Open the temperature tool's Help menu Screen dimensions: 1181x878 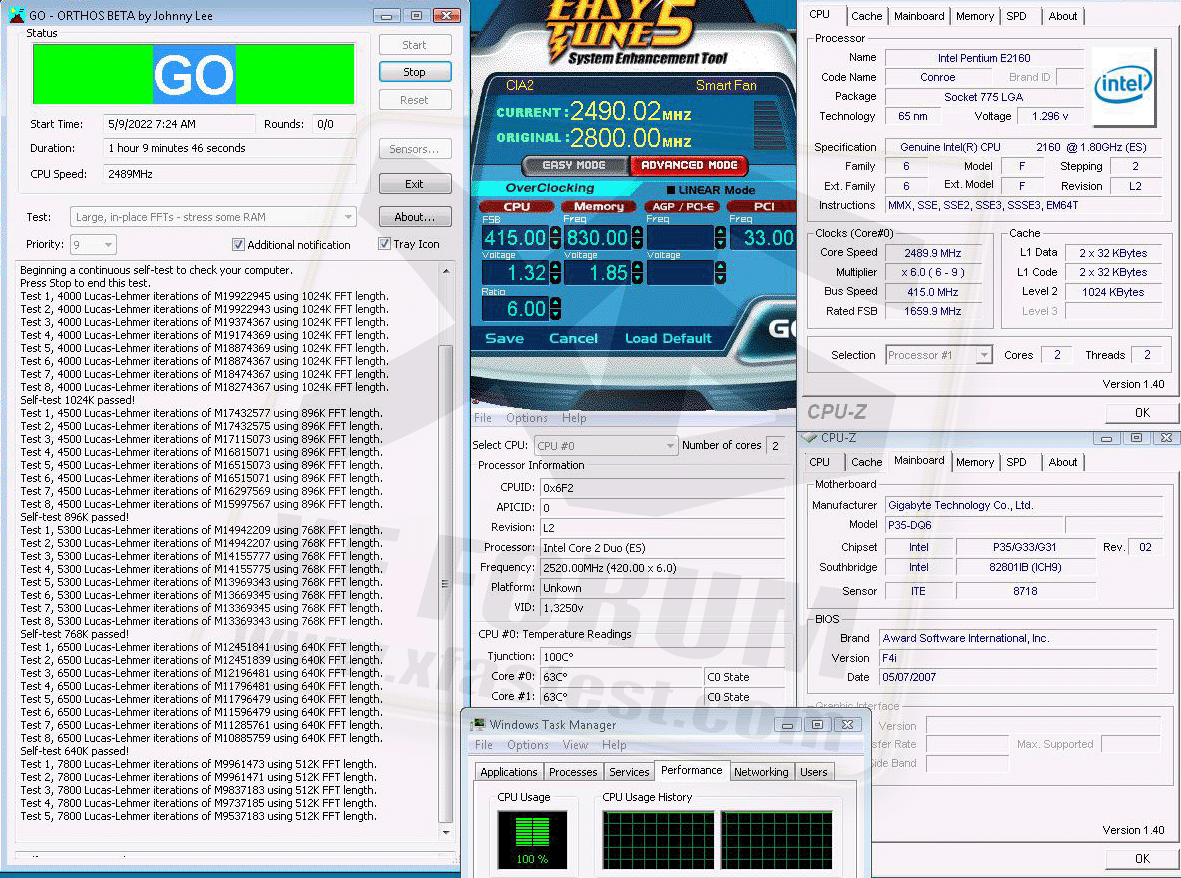click(574, 418)
